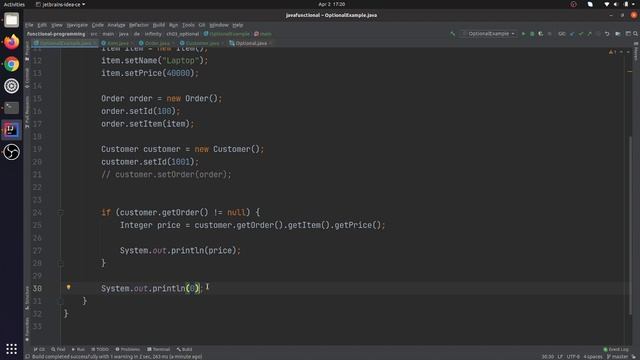640x360 pixels.
Task: Click Activities in the top bar
Action: [x=14, y=4]
